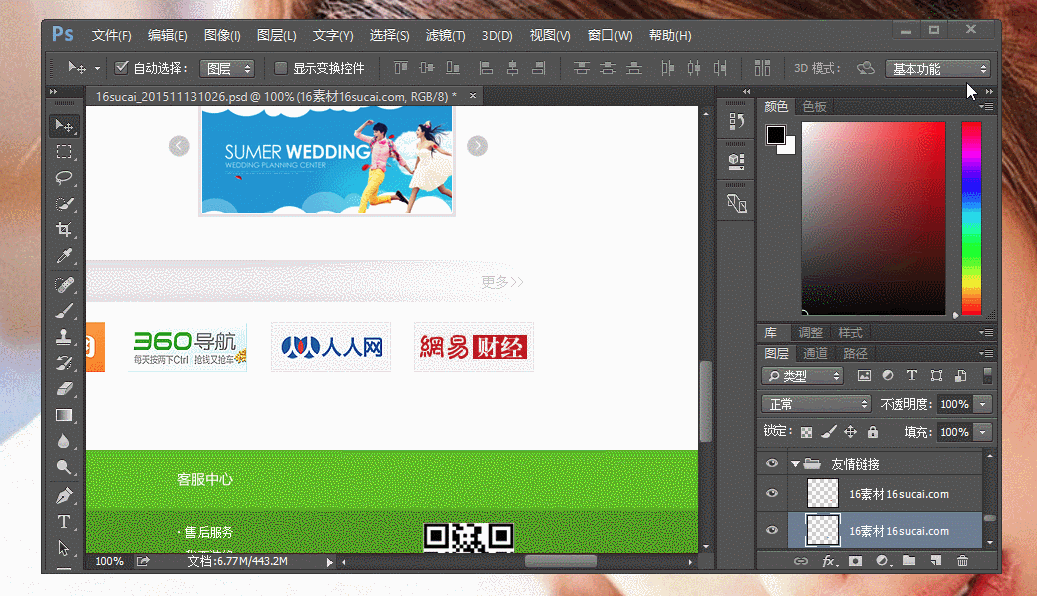Enable the 显示变换控件 checkbox

[x=280, y=67]
